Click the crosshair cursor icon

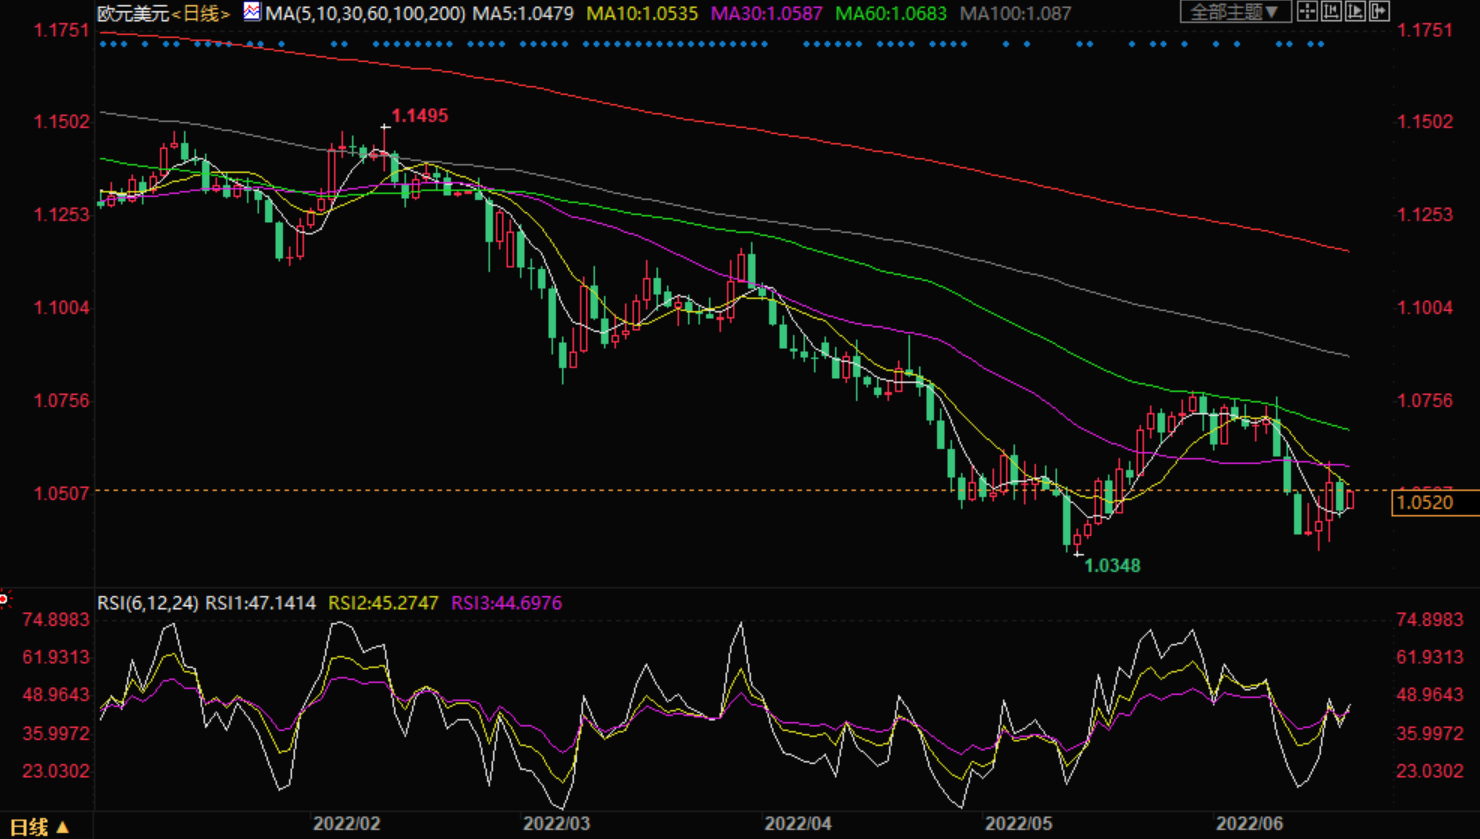click(x=1307, y=12)
